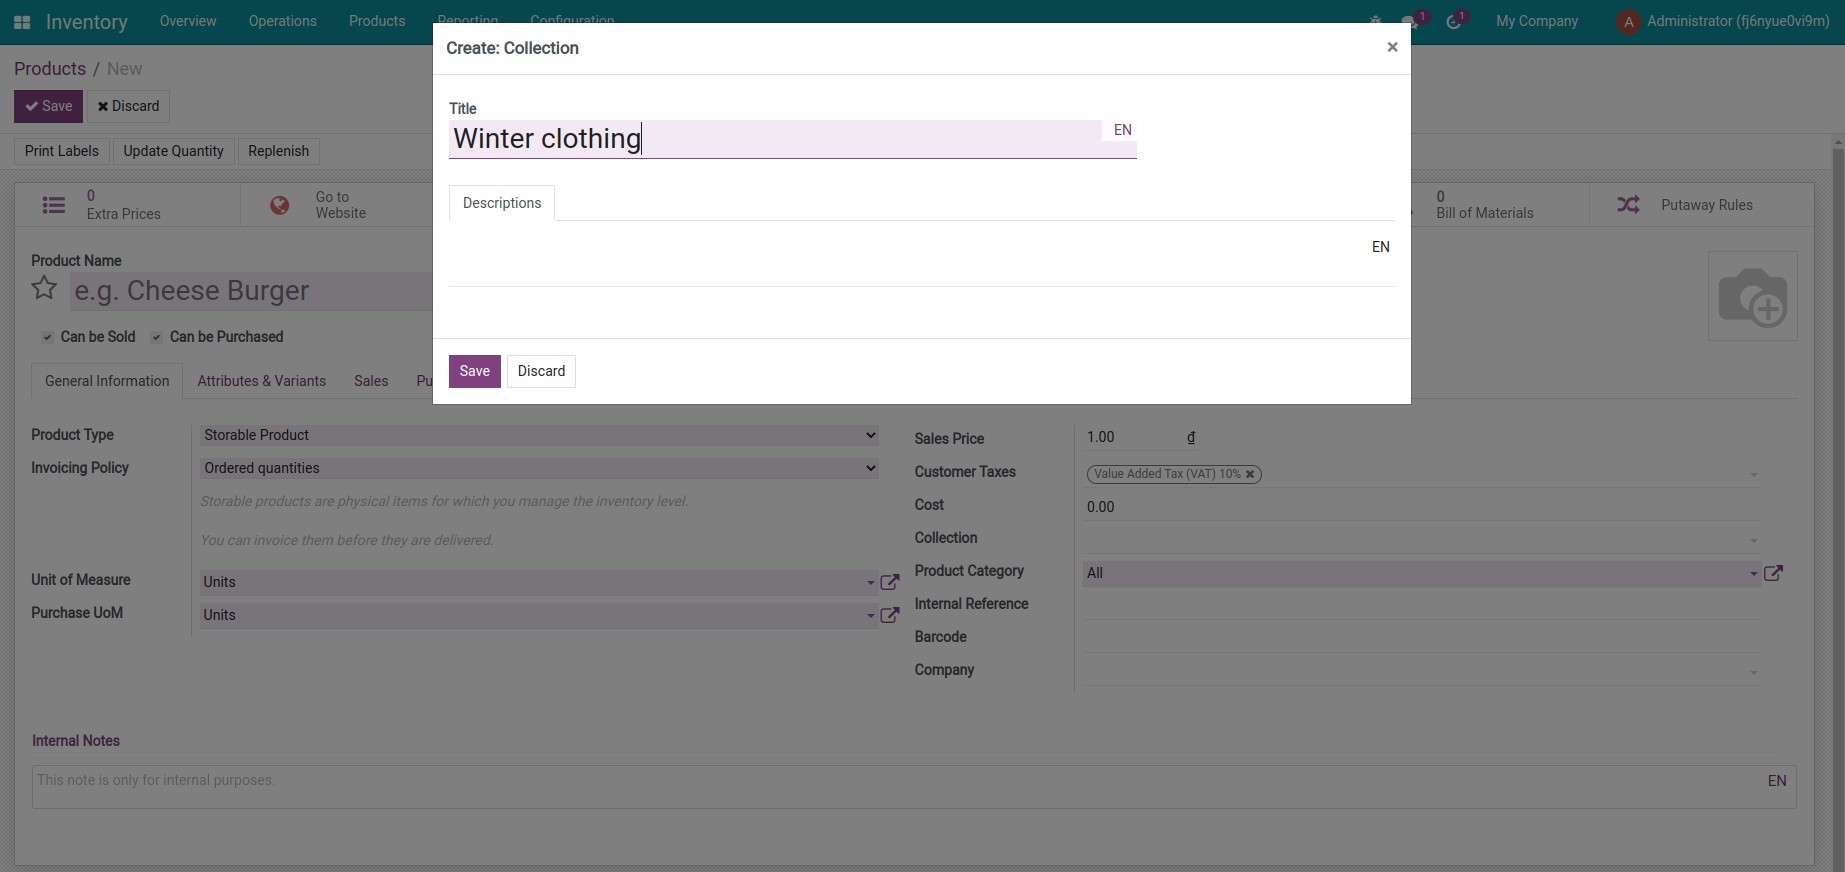Switch to Attributes & Variants tab
The width and height of the screenshot is (1845, 872).
[261, 381]
